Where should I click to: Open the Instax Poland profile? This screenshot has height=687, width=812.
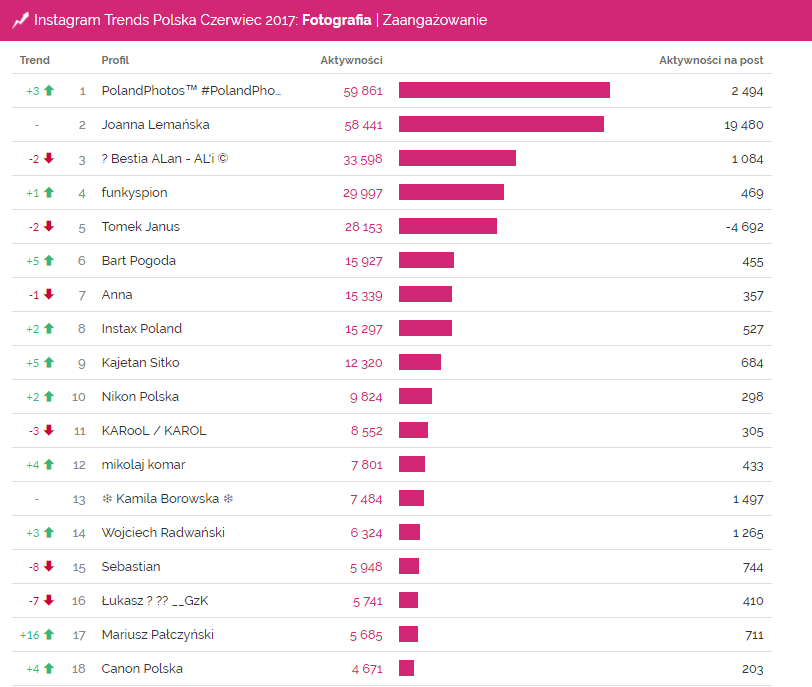pyautogui.click(x=142, y=329)
